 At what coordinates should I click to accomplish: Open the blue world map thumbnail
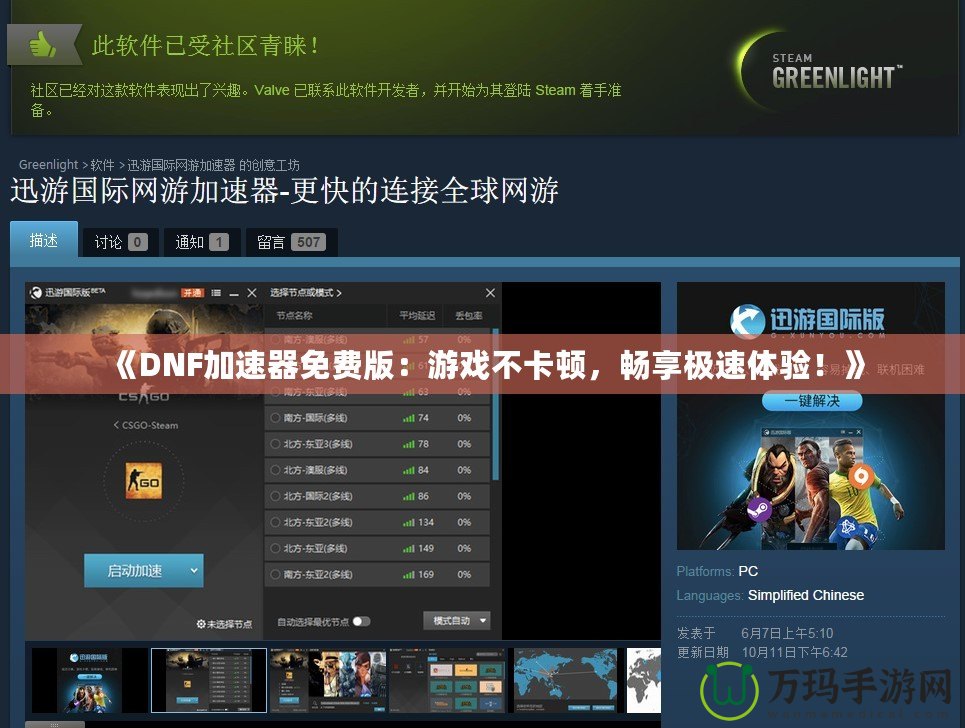566,680
